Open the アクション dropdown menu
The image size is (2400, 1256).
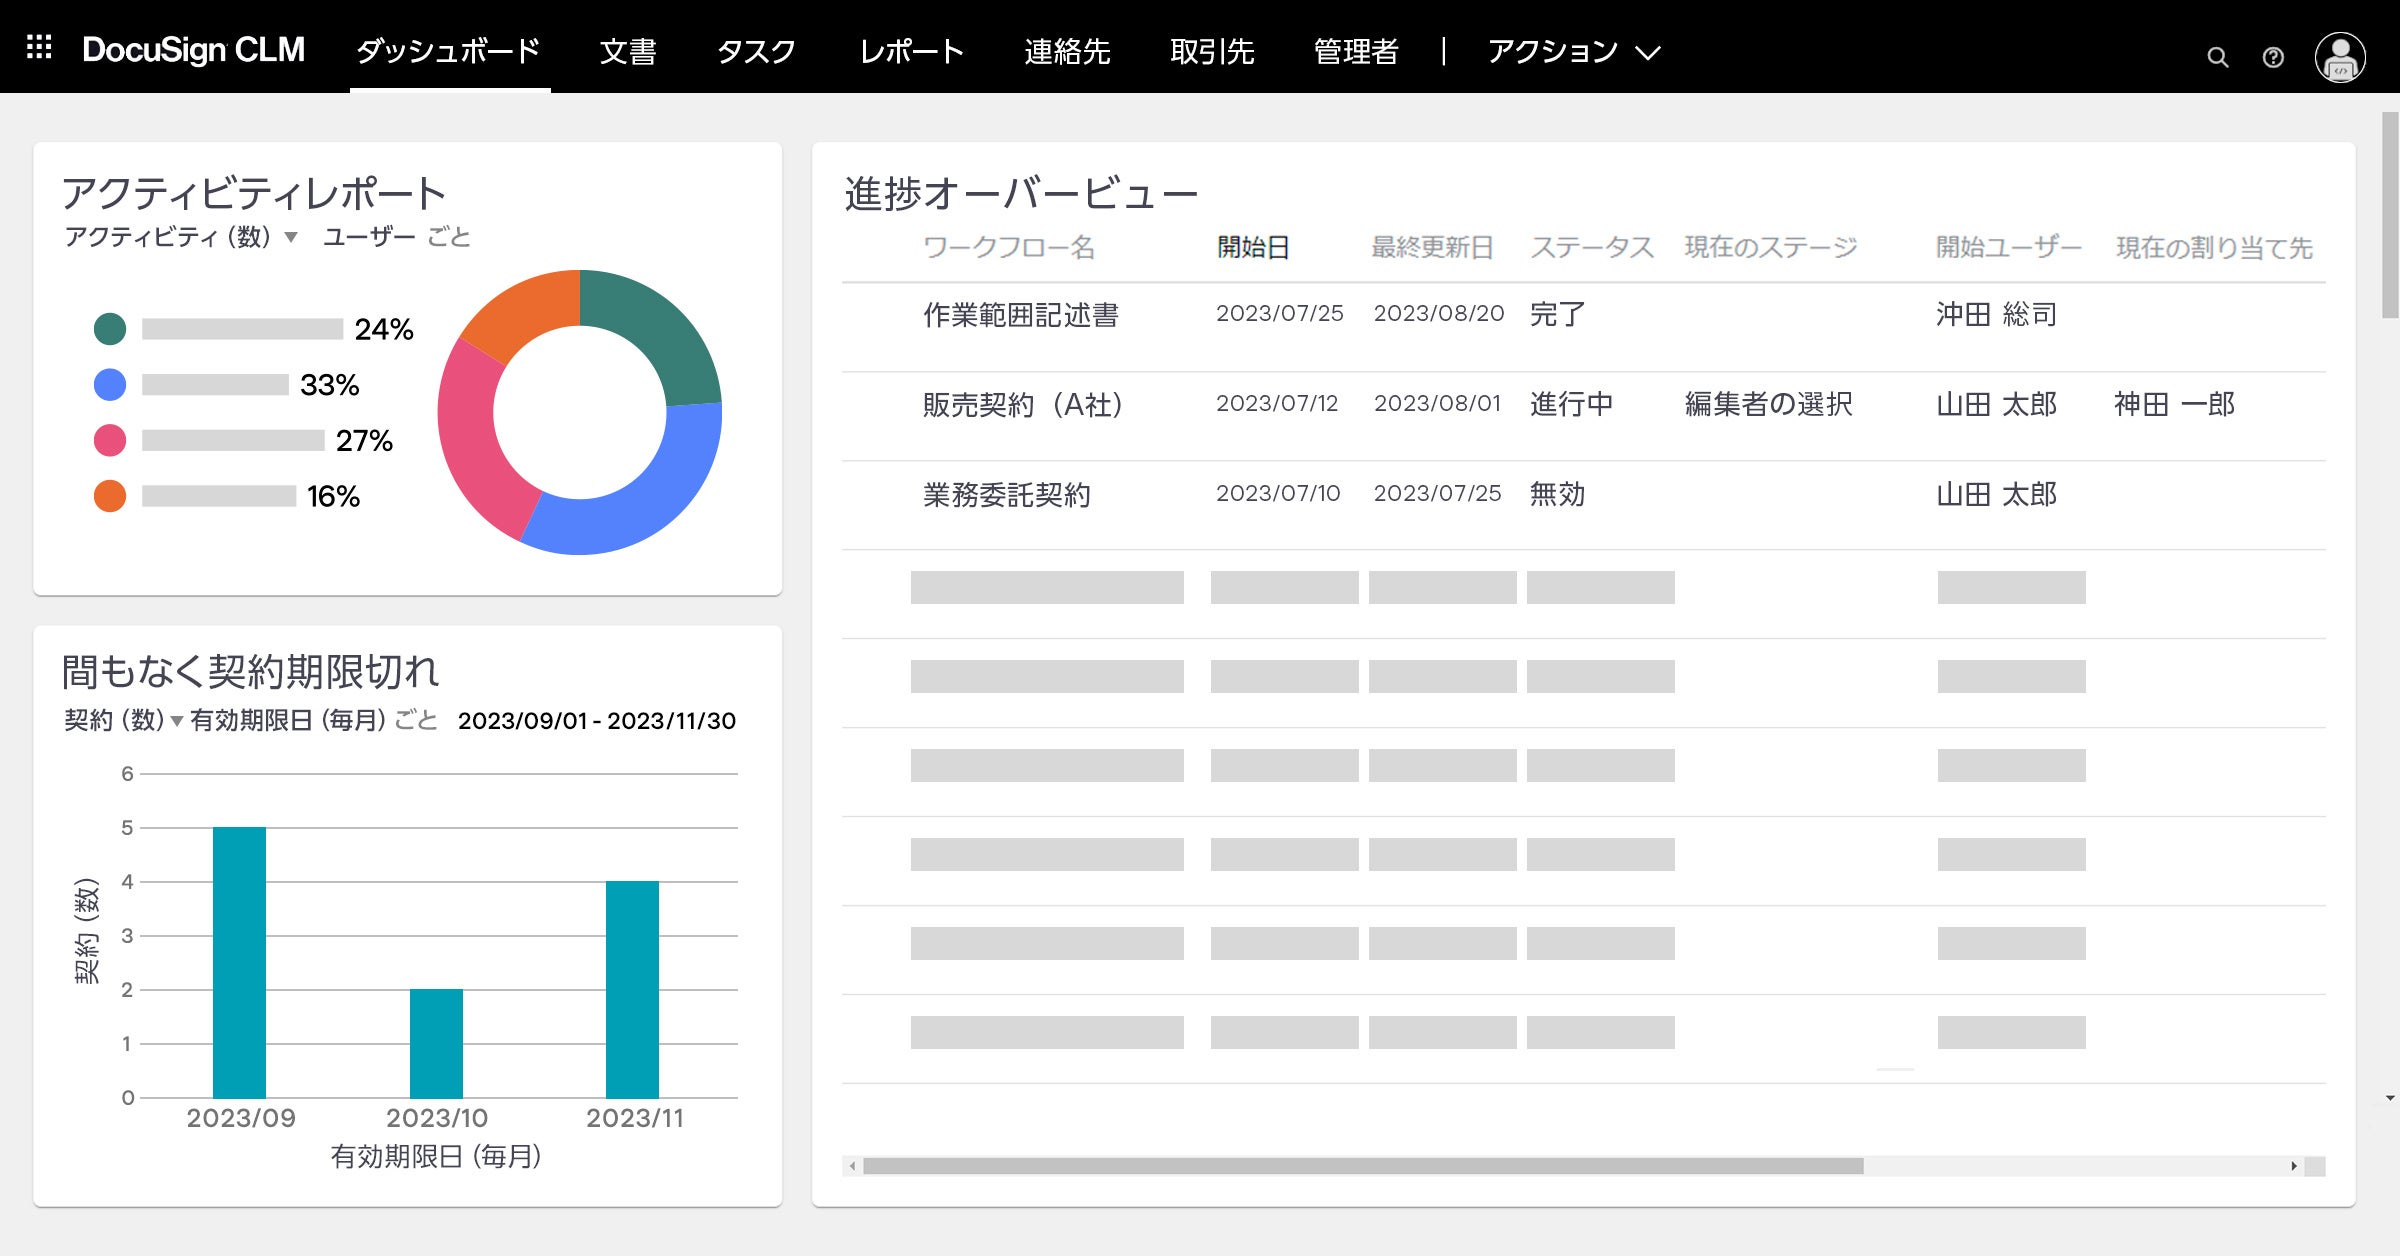pos(1572,50)
